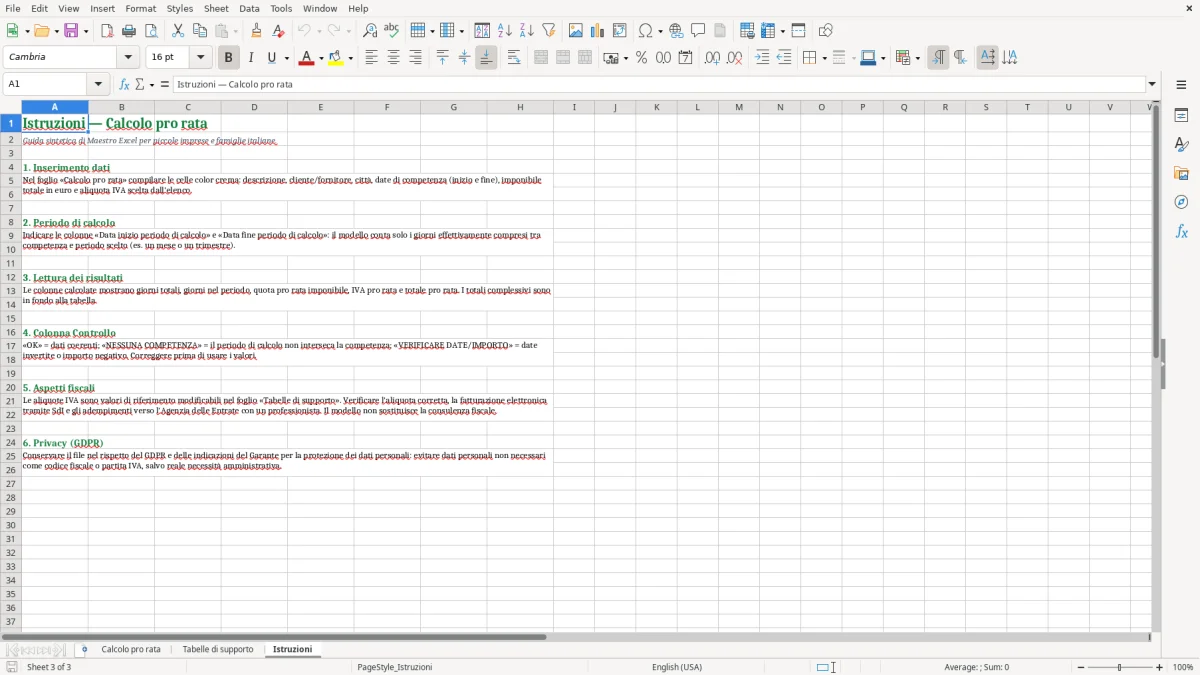Image resolution: width=1200 pixels, height=675 pixels.
Task: Export directly as PDF
Action: click(107, 31)
